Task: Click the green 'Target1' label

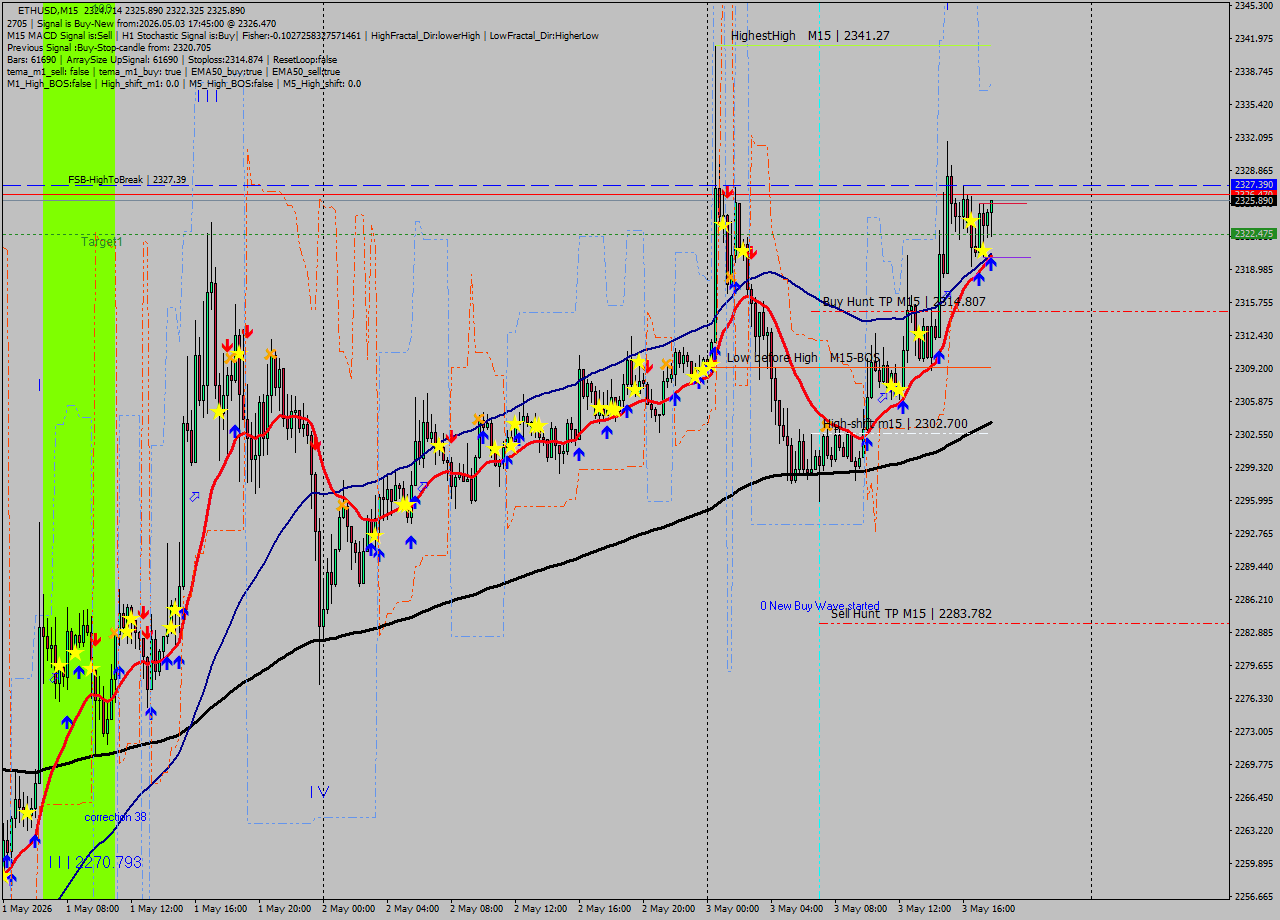Action: tap(102, 242)
